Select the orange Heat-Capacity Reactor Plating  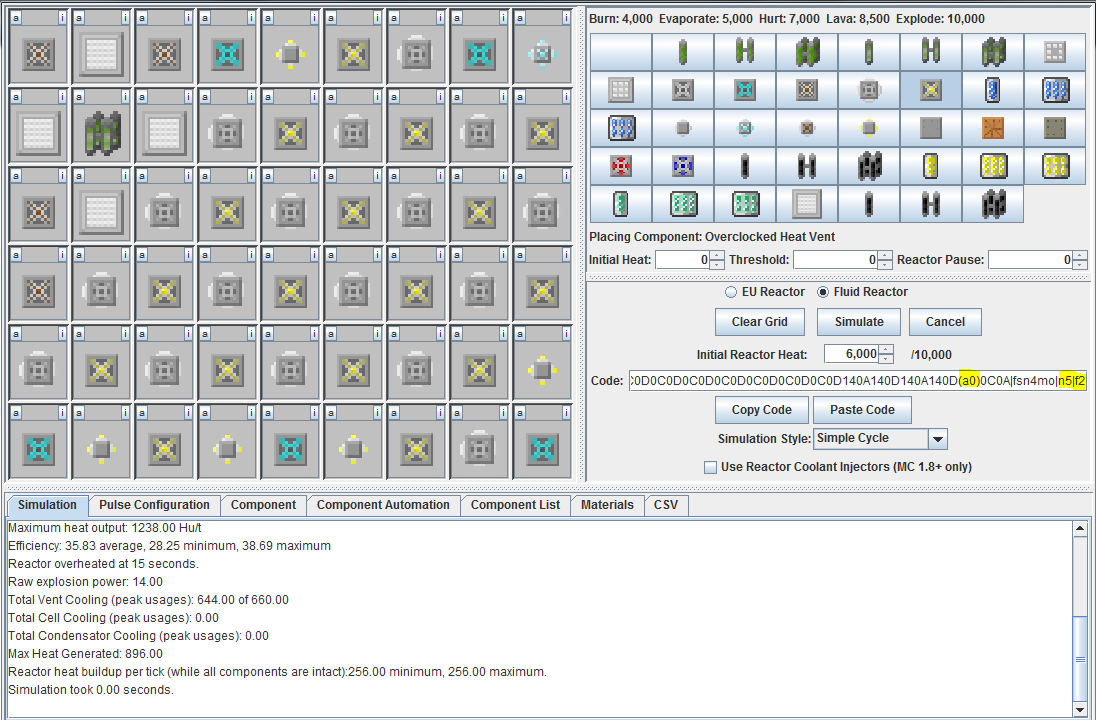coord(992,128)
